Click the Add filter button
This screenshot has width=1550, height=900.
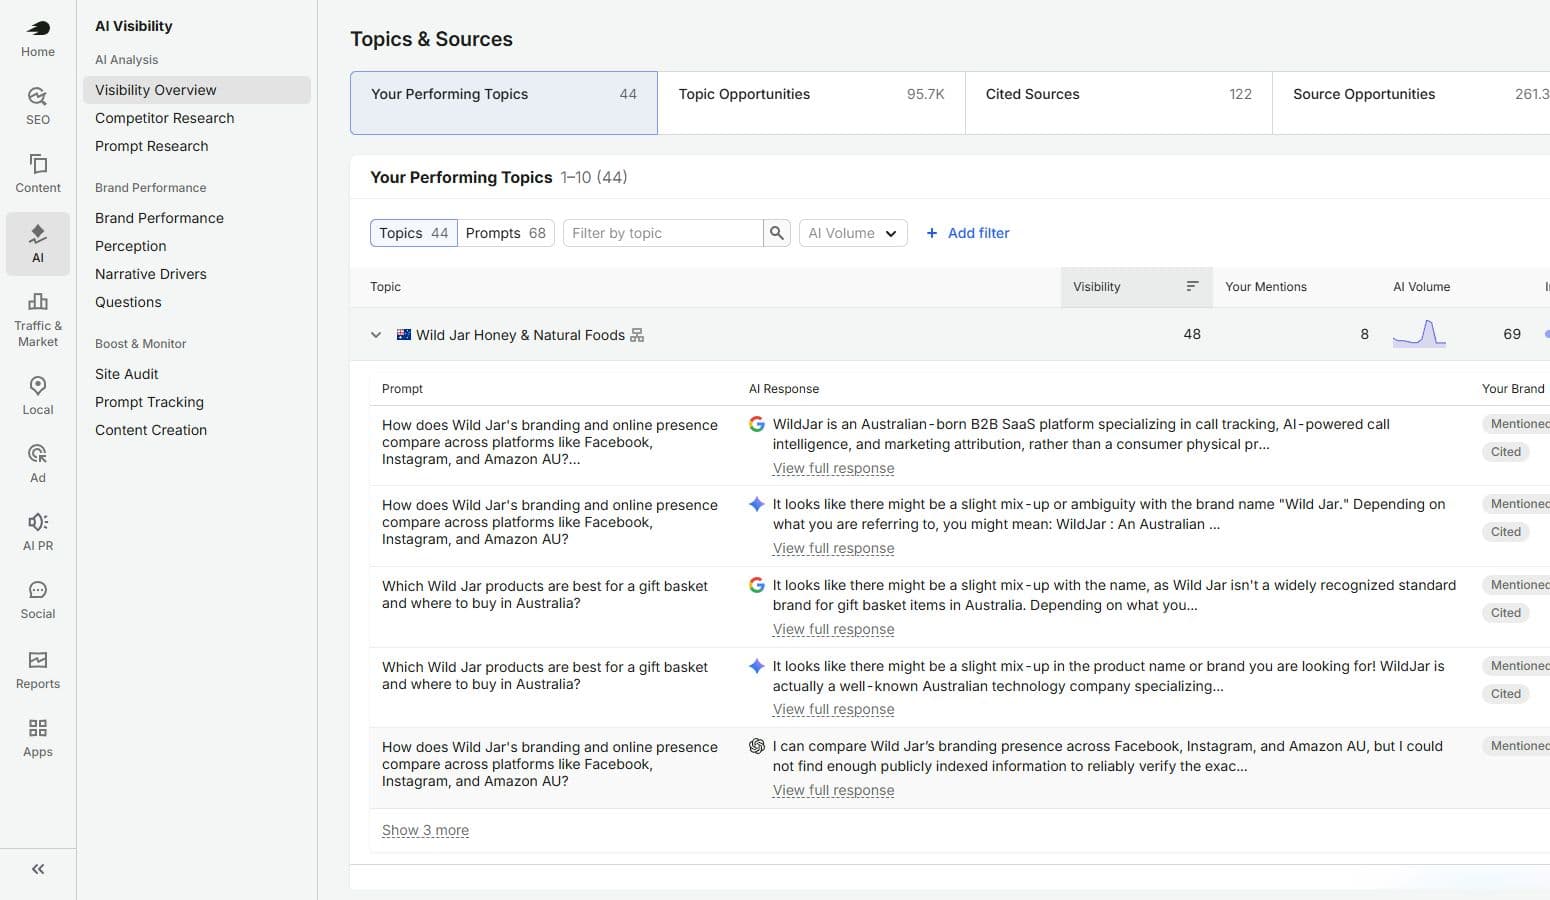tap(968, 233)
